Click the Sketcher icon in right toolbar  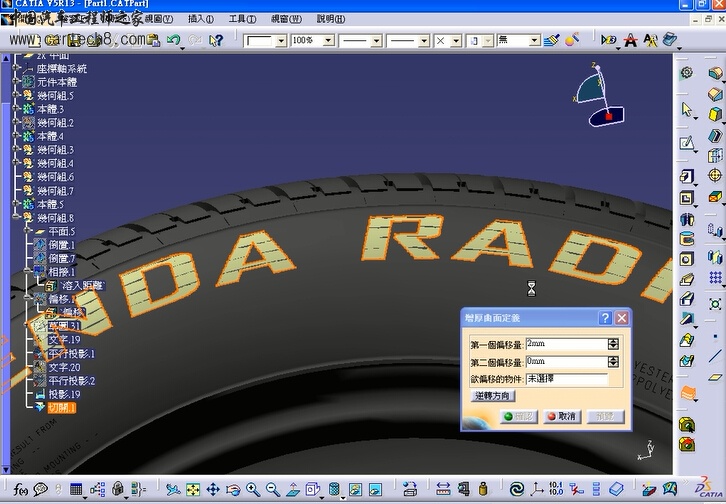click(687, 143)
